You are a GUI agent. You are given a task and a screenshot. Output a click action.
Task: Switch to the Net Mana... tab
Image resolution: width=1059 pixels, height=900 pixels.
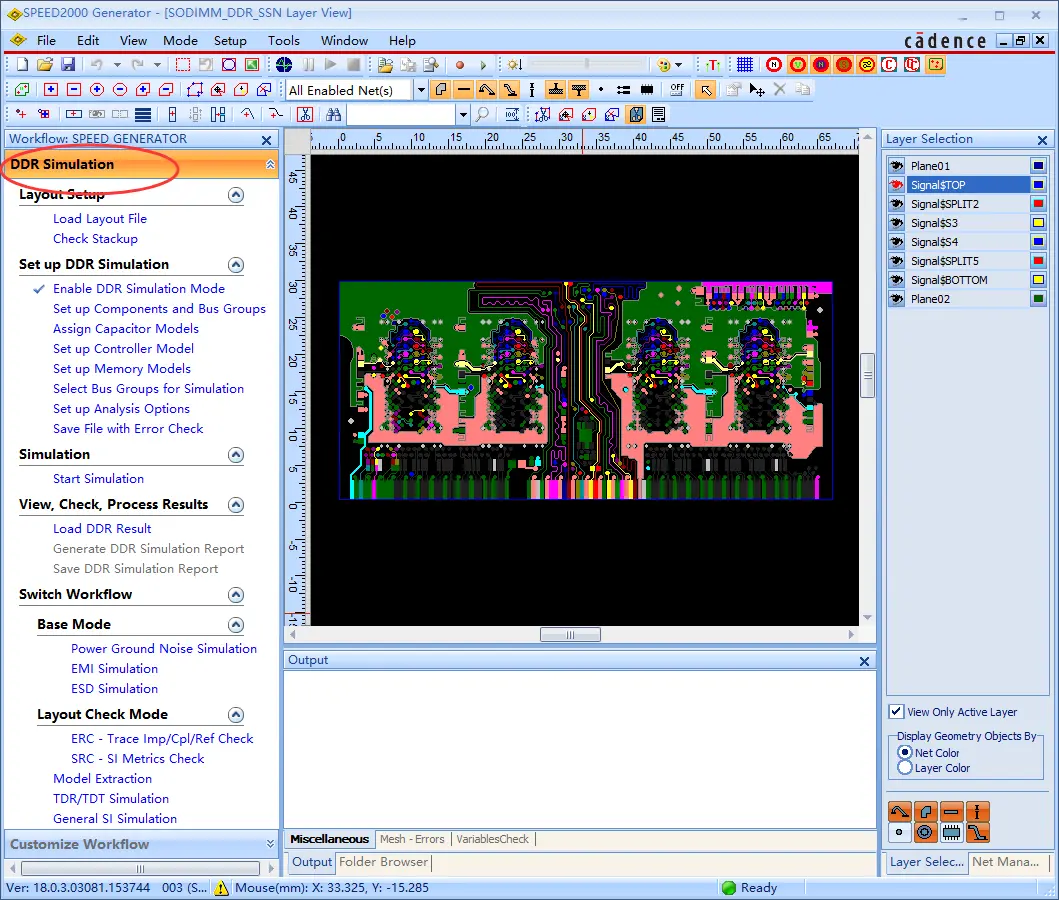point(1006,862)
